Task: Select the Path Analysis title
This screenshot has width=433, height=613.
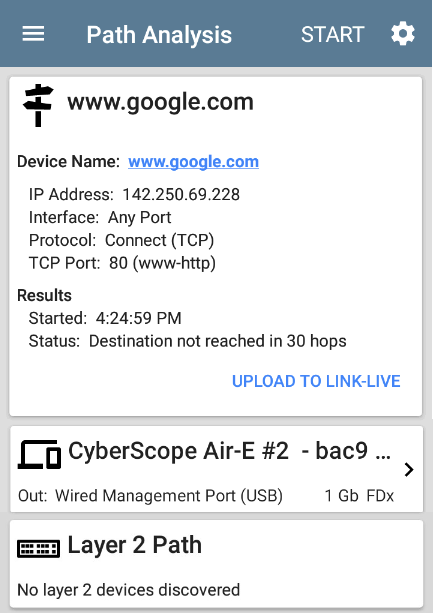Action: (x=159, y=34)
